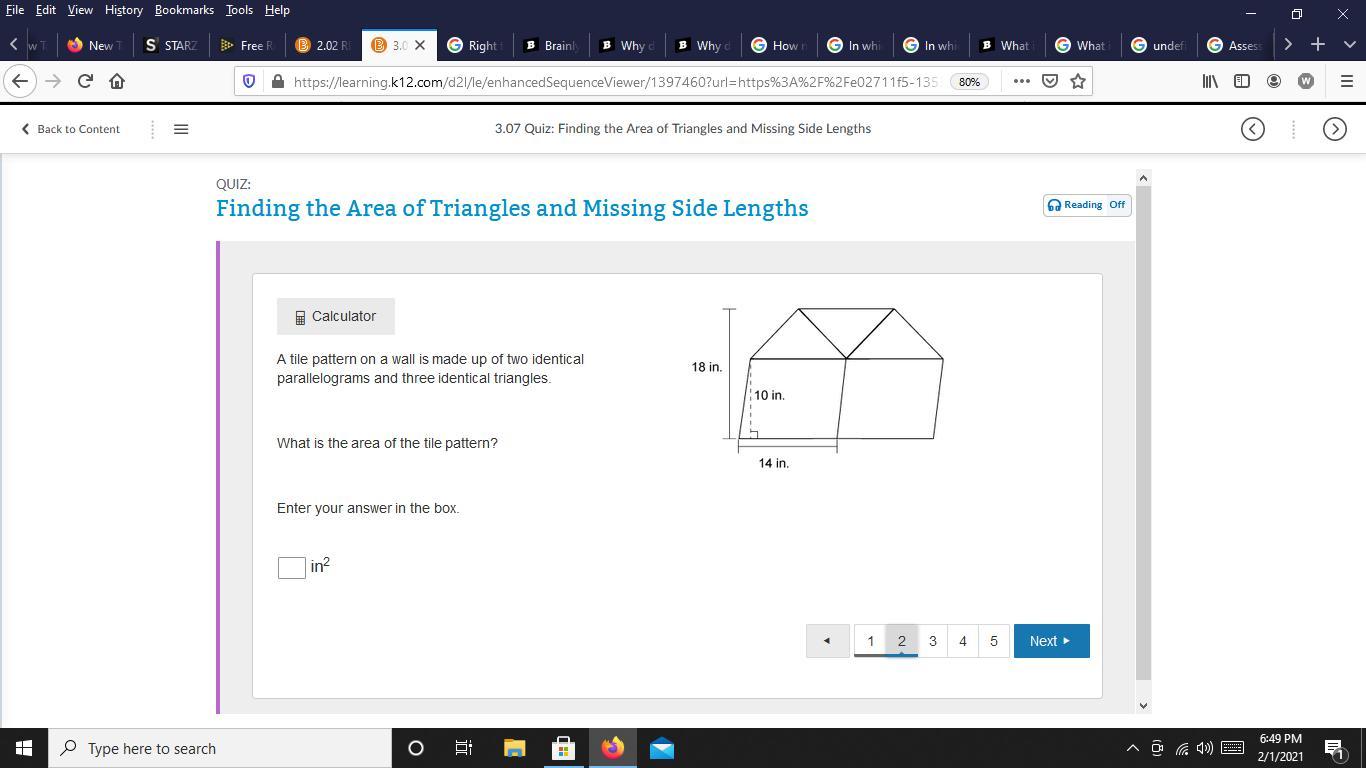Image resolution: width=1366 pixels, height=768 pixels.
Task: Switch to the Brainly tab
Action: 551,45
